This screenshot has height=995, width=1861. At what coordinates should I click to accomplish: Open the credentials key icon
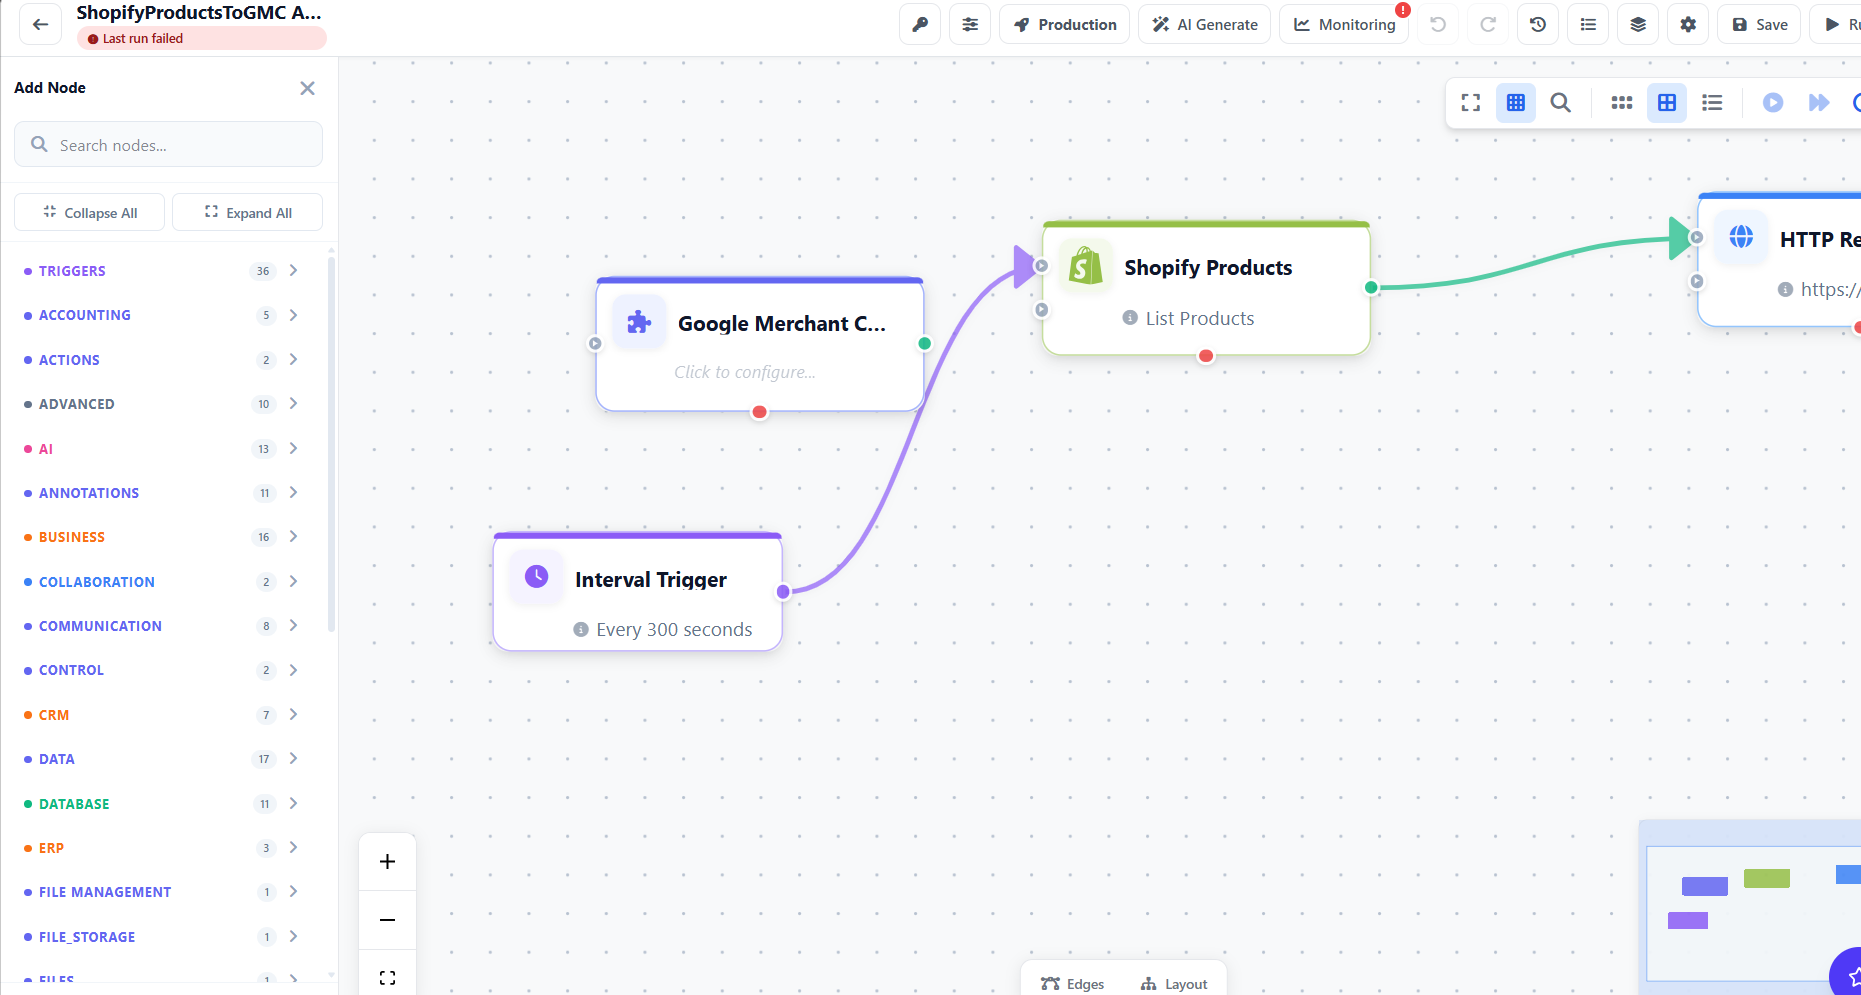point(920,25)
